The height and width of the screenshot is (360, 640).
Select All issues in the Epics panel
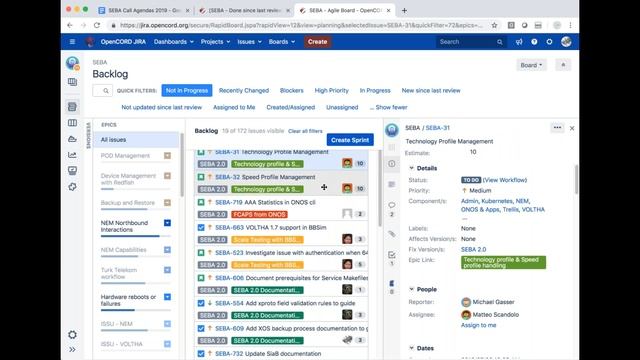136,140
